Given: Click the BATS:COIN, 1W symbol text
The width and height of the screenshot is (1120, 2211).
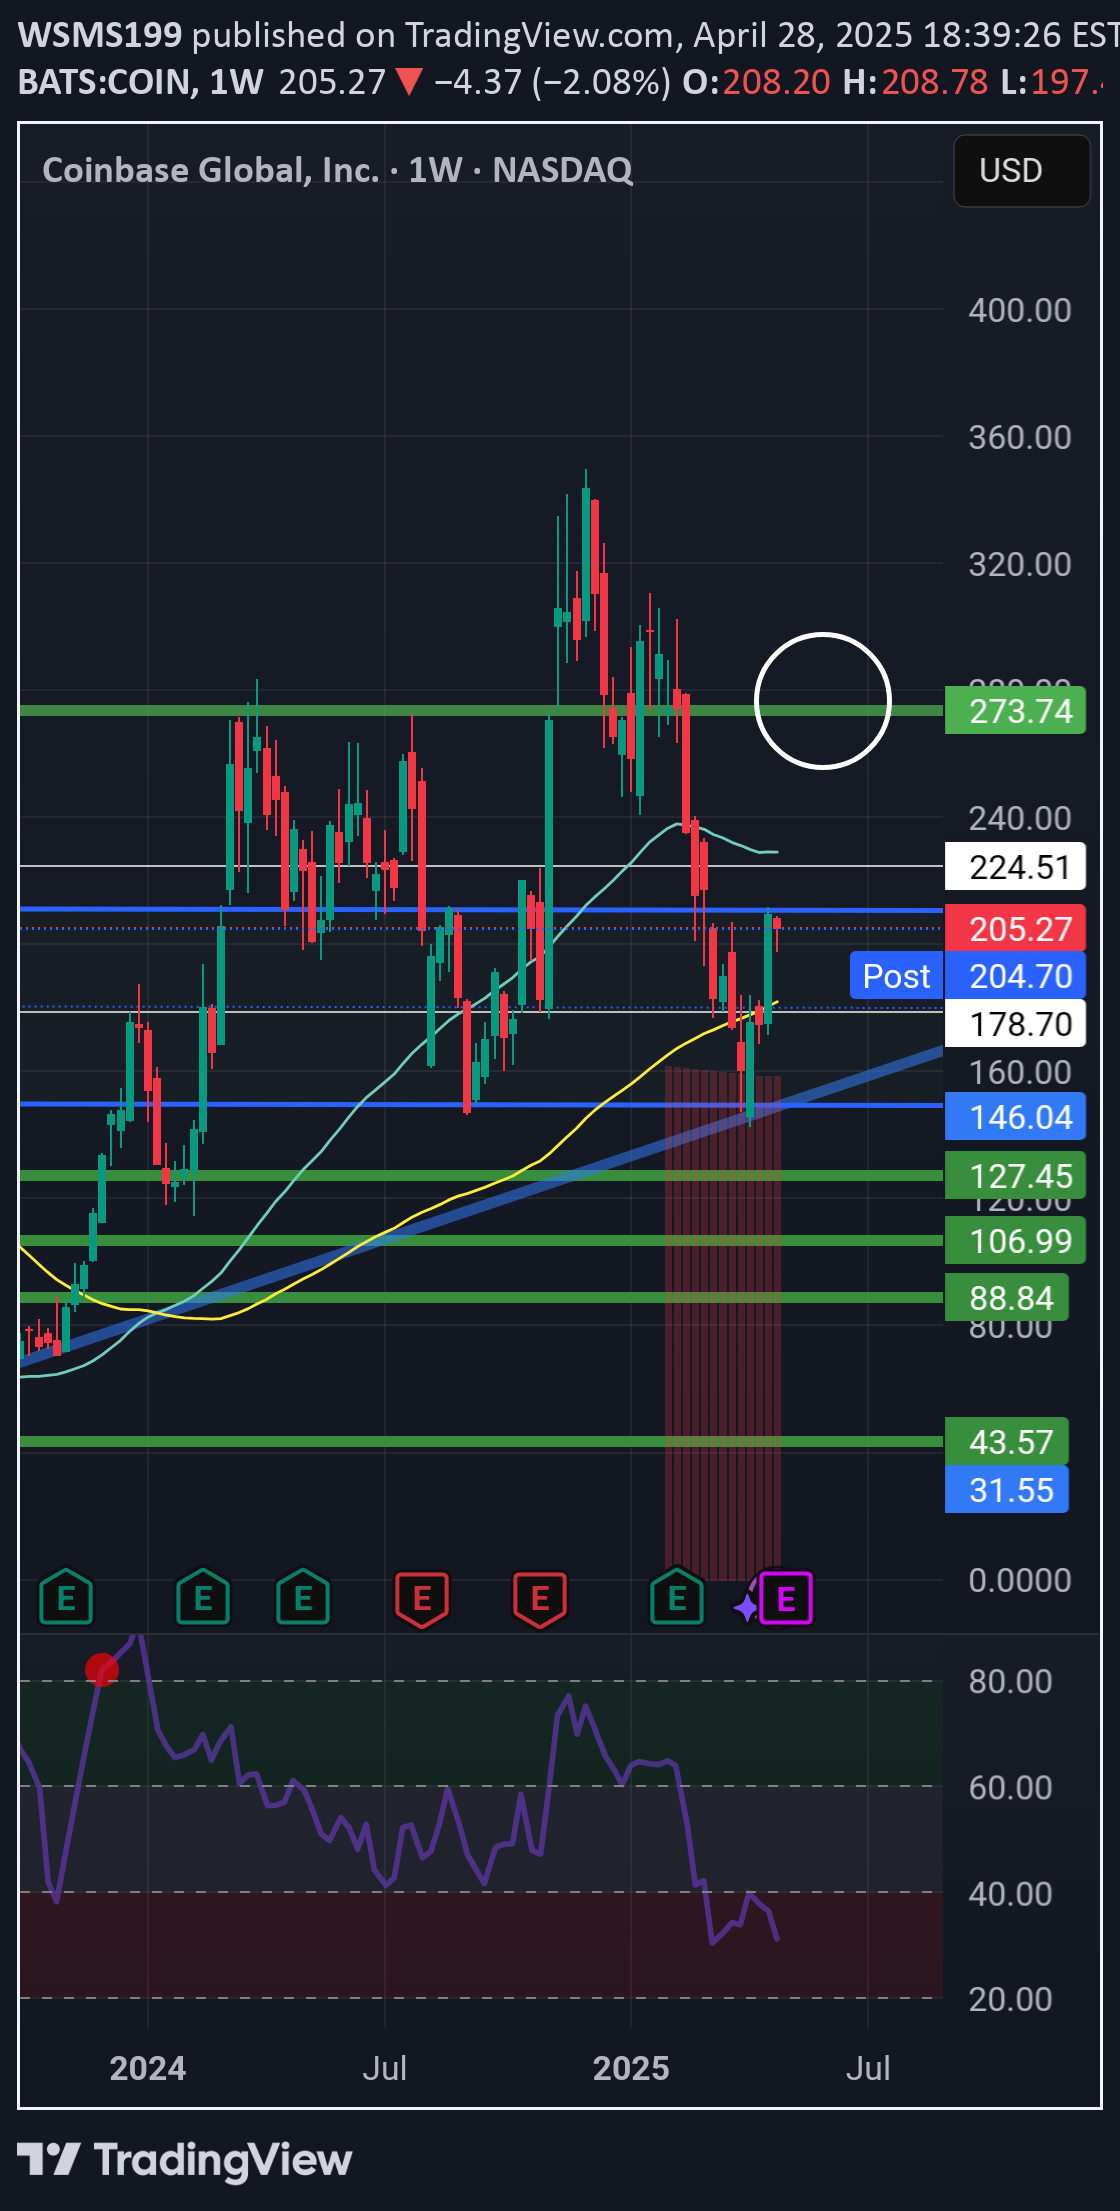Looking at the screenshot, I should pos(141,82).
